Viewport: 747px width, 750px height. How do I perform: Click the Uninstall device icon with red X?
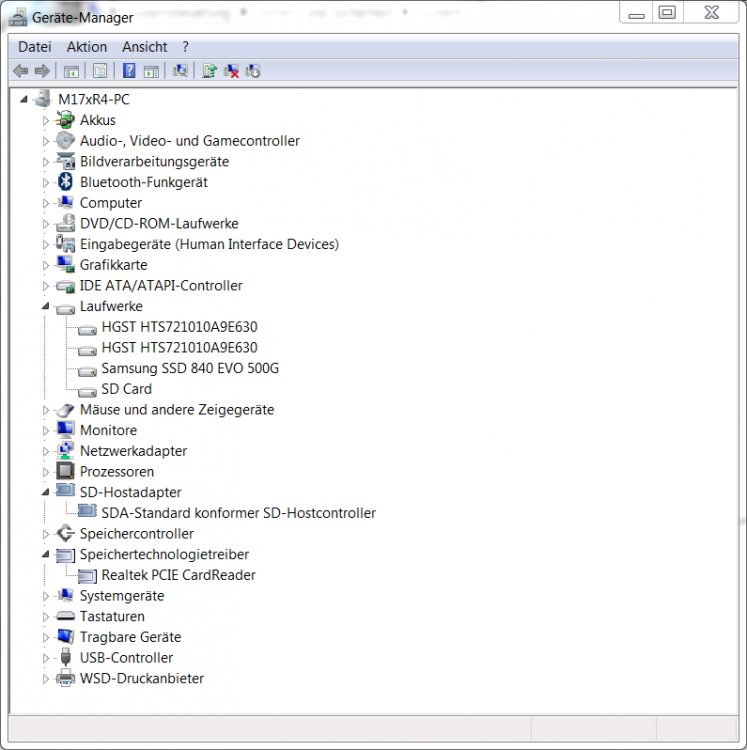231,71
